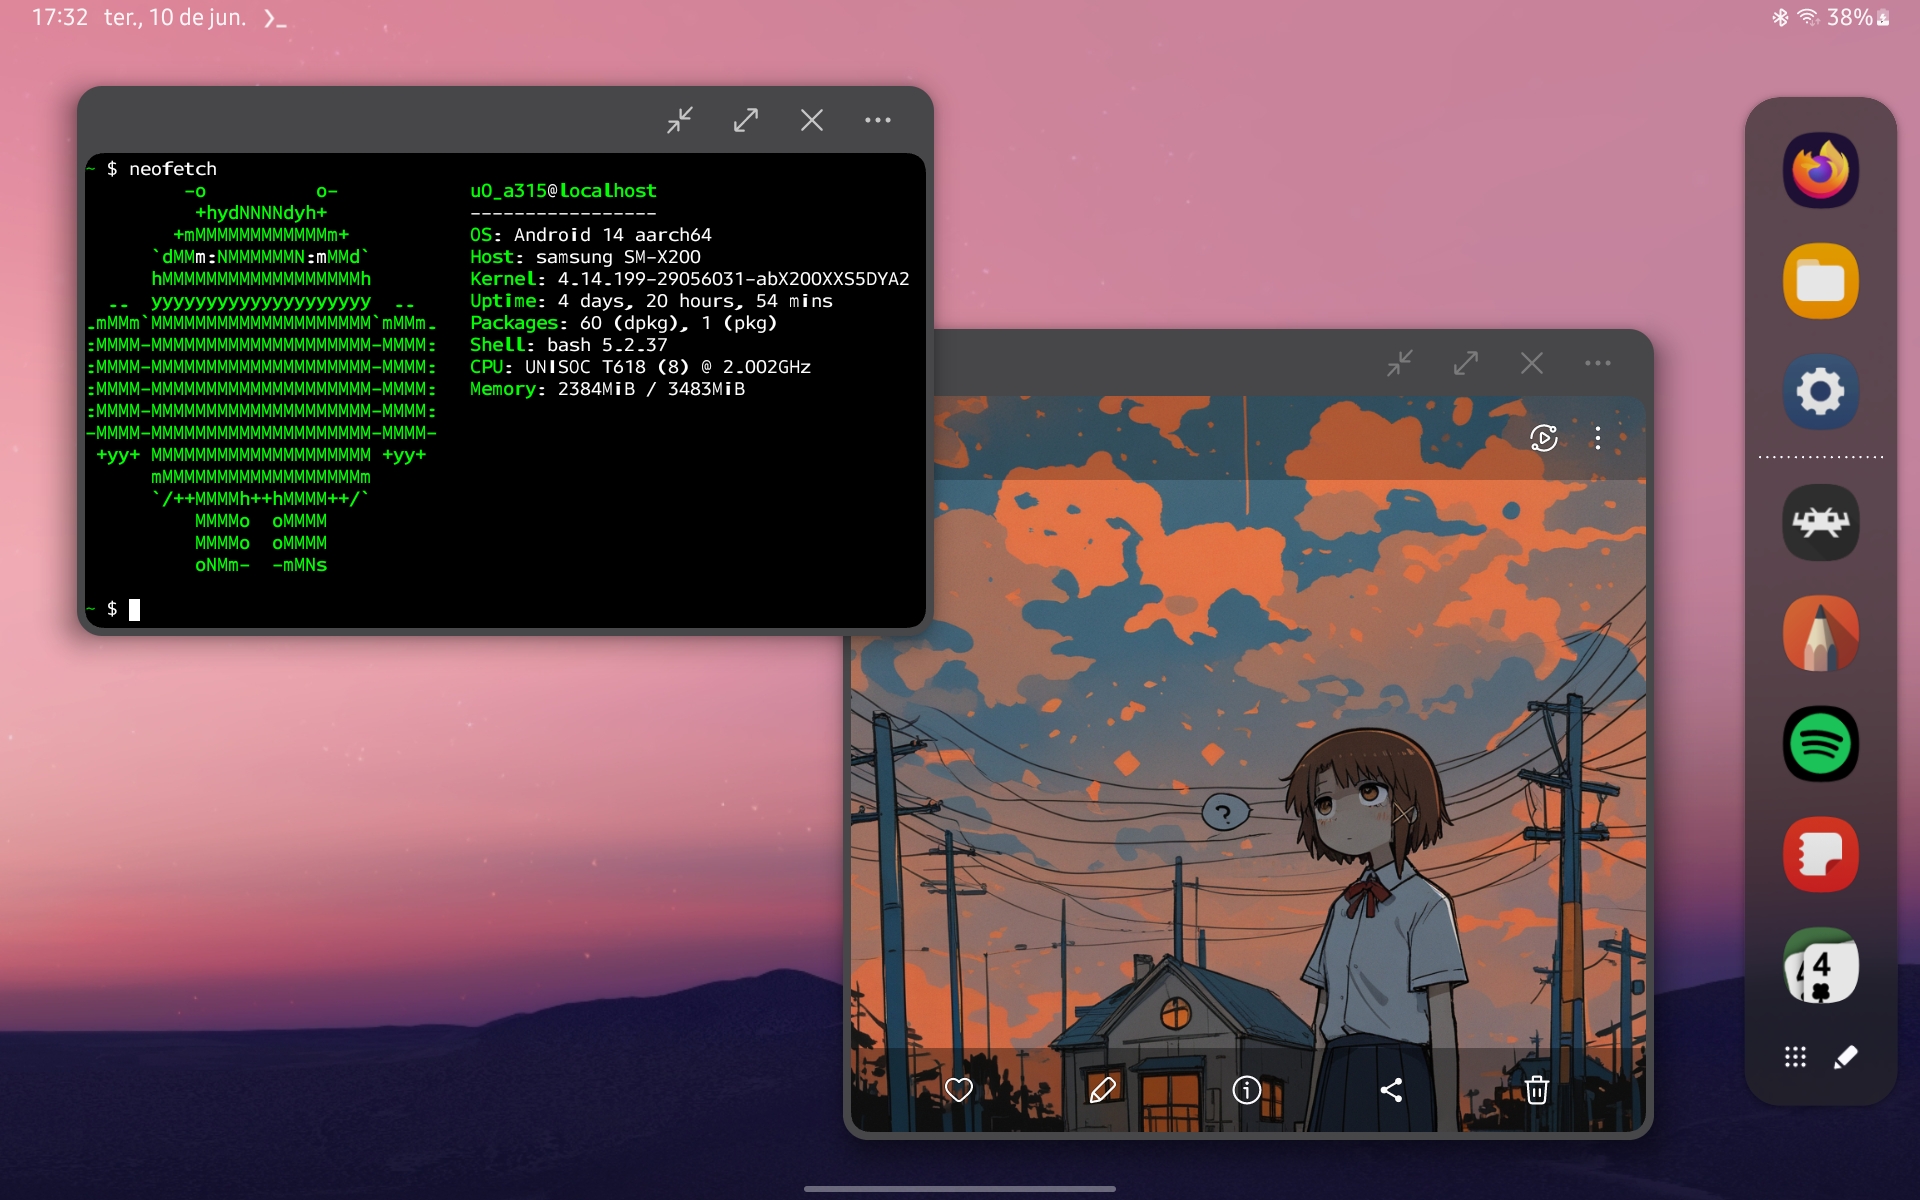This screenshot has height=1200, width=1920.
Task: Open the pencil sketch app icon
Action: [x=1820, y=633]
